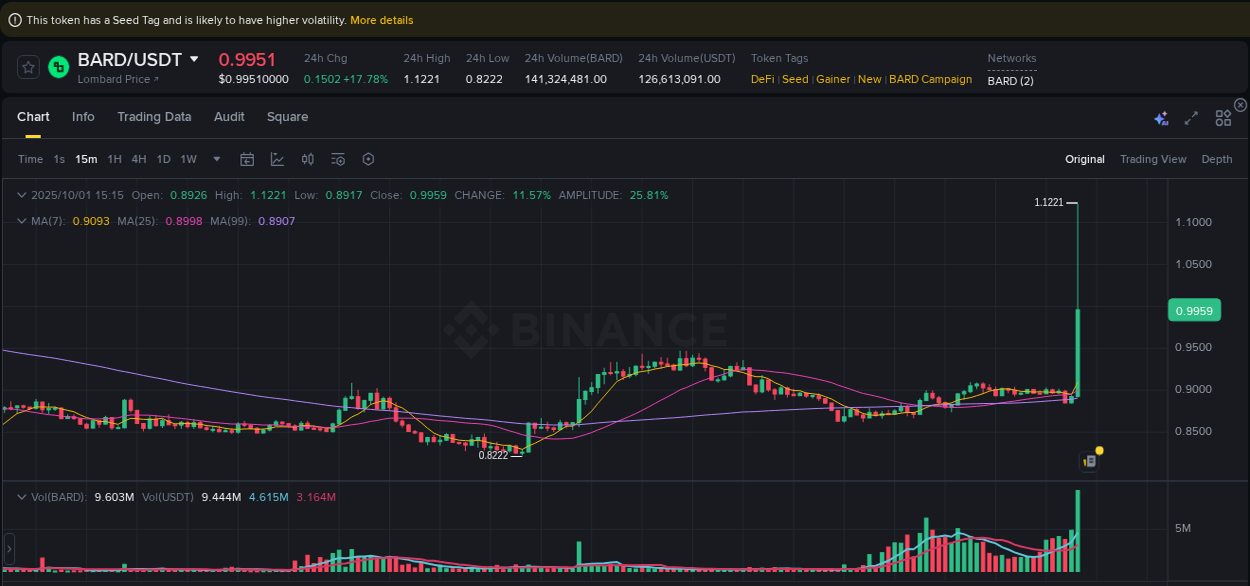Launch the AI assistant sparkle icon
This screenshot has height=586, width=1250.
tap(1161, 118)
